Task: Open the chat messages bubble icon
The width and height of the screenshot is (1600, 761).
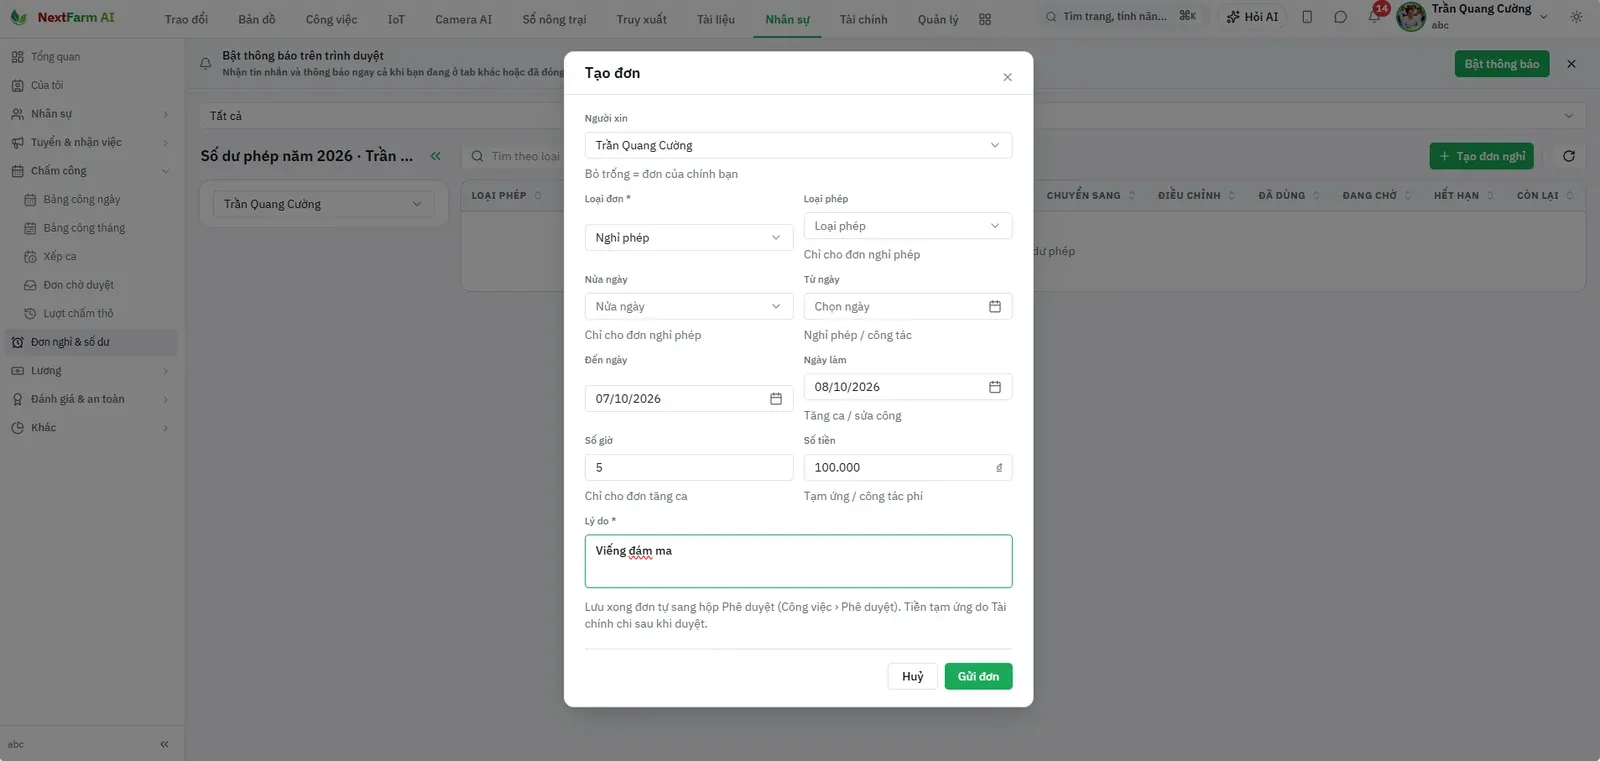Action: (x=1340, y=17)
